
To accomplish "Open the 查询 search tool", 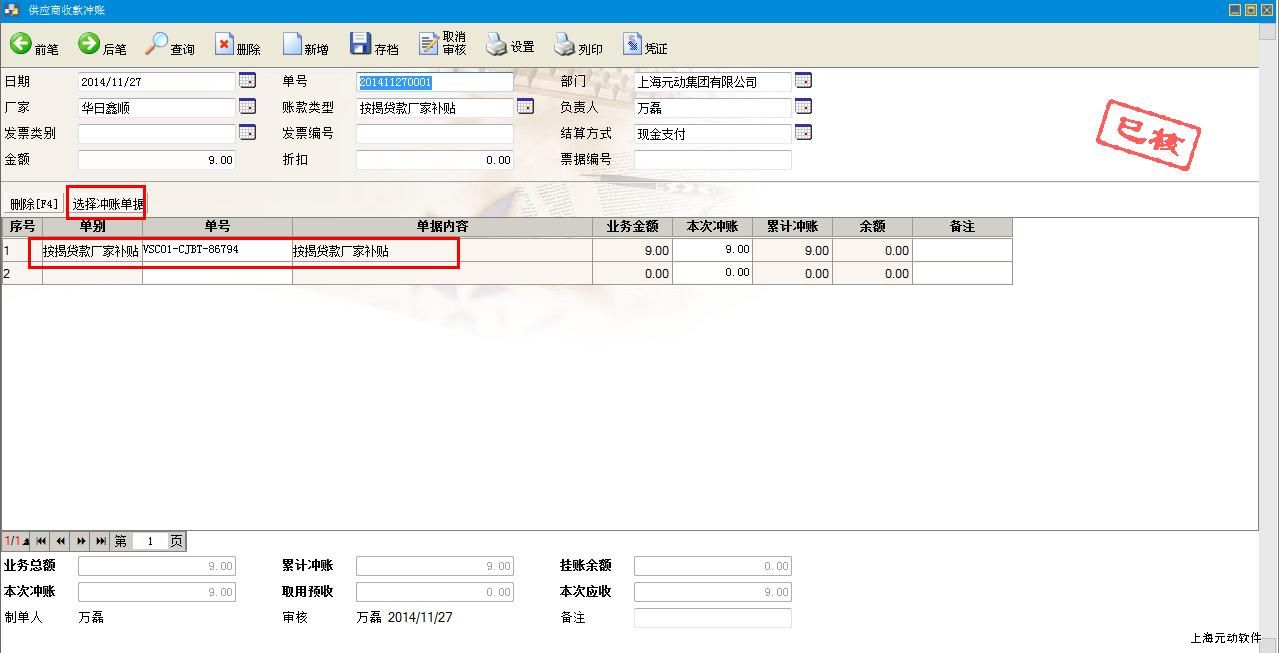I will pos(170,45).
